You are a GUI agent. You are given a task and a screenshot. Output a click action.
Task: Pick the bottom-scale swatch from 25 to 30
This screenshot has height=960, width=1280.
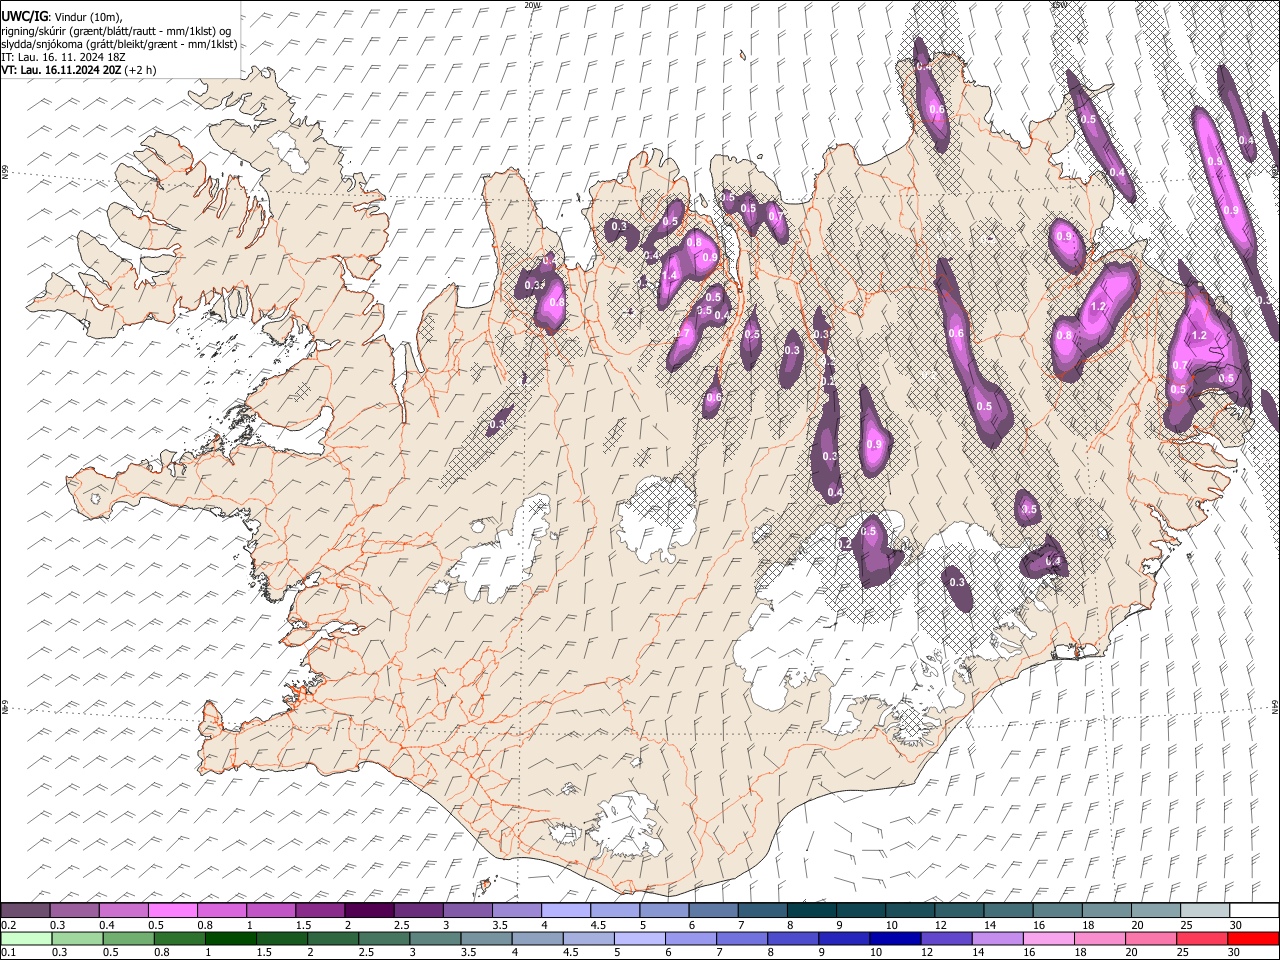pyautogui.click(x=1204, y=939)
